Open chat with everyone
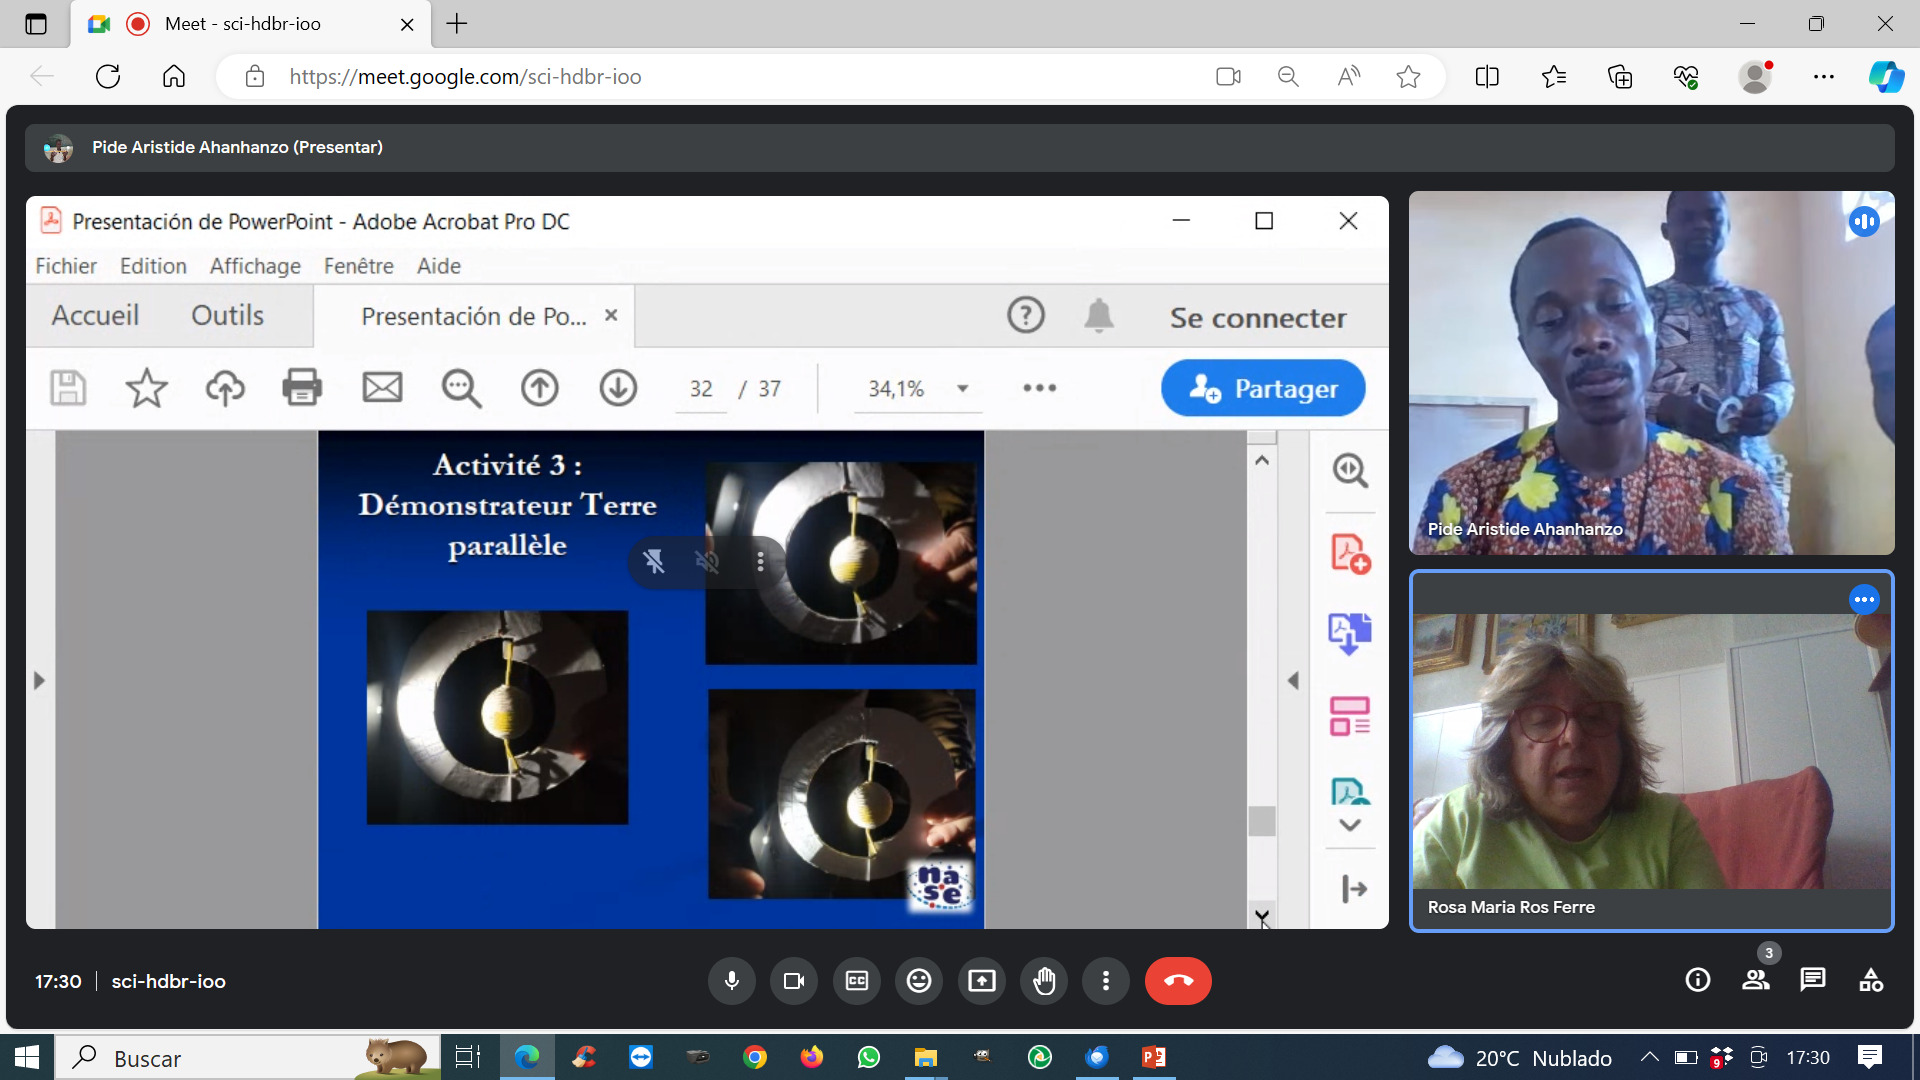The height and width of the screenshot is (1080, 1920). pos(1813,980)
